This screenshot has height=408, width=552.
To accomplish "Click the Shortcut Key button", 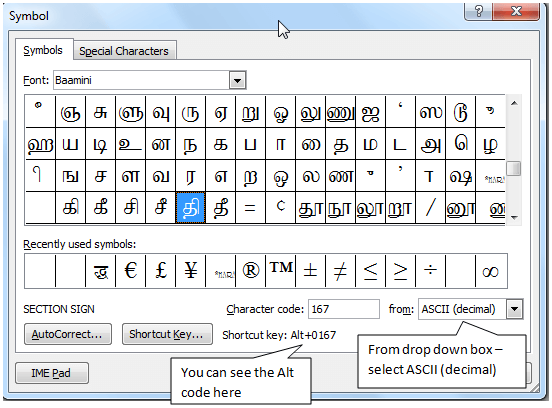I will click(167, 334).
